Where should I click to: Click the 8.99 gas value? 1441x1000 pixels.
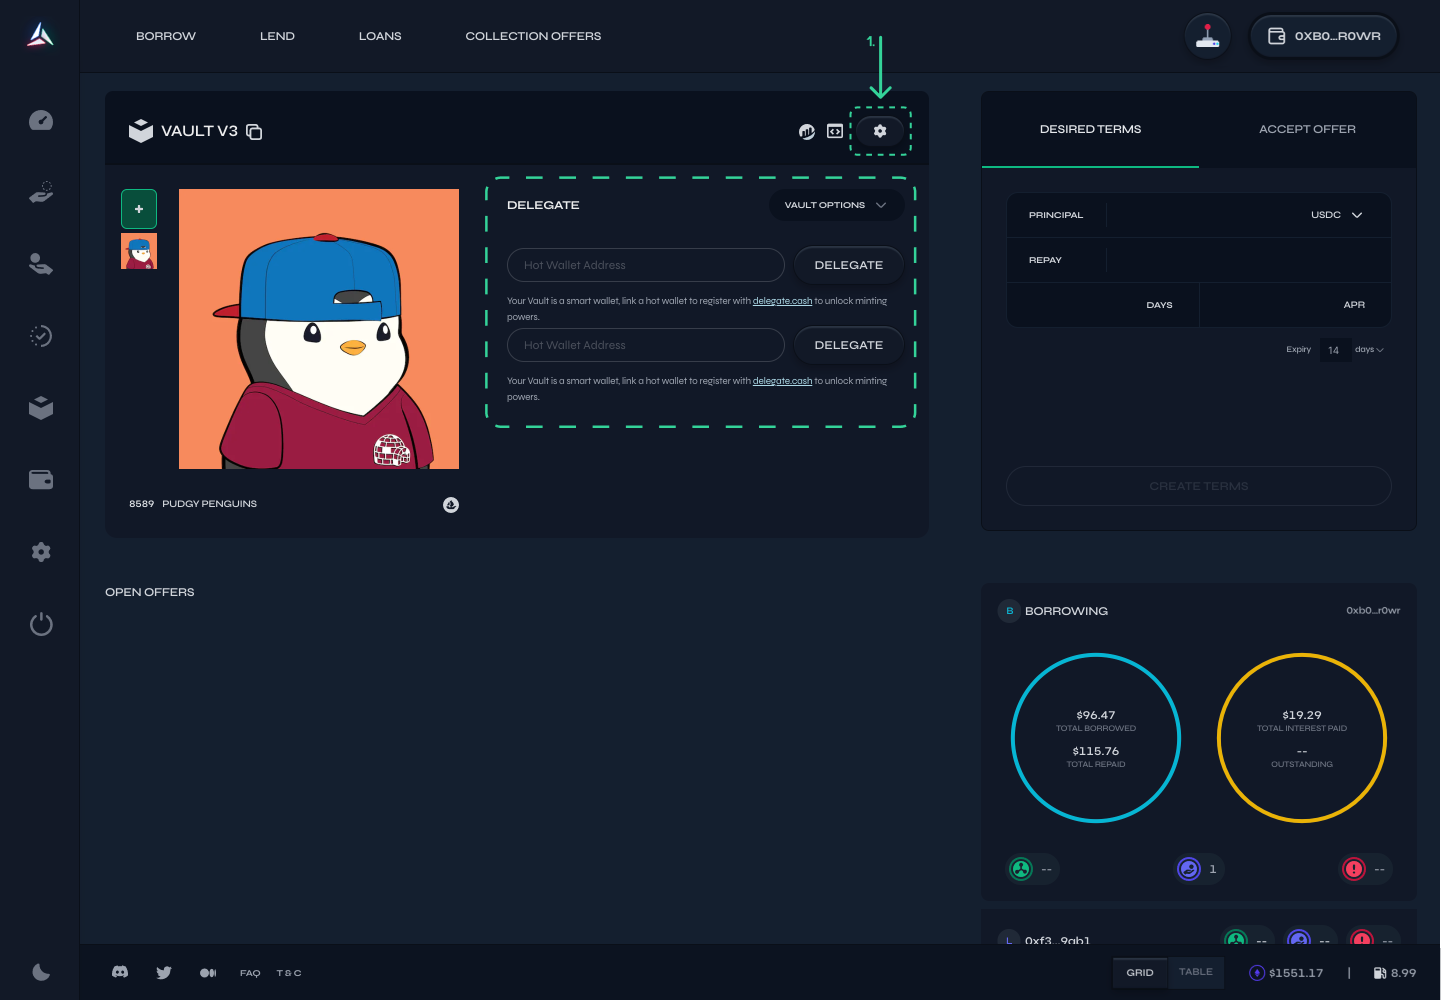[1404, 973]
